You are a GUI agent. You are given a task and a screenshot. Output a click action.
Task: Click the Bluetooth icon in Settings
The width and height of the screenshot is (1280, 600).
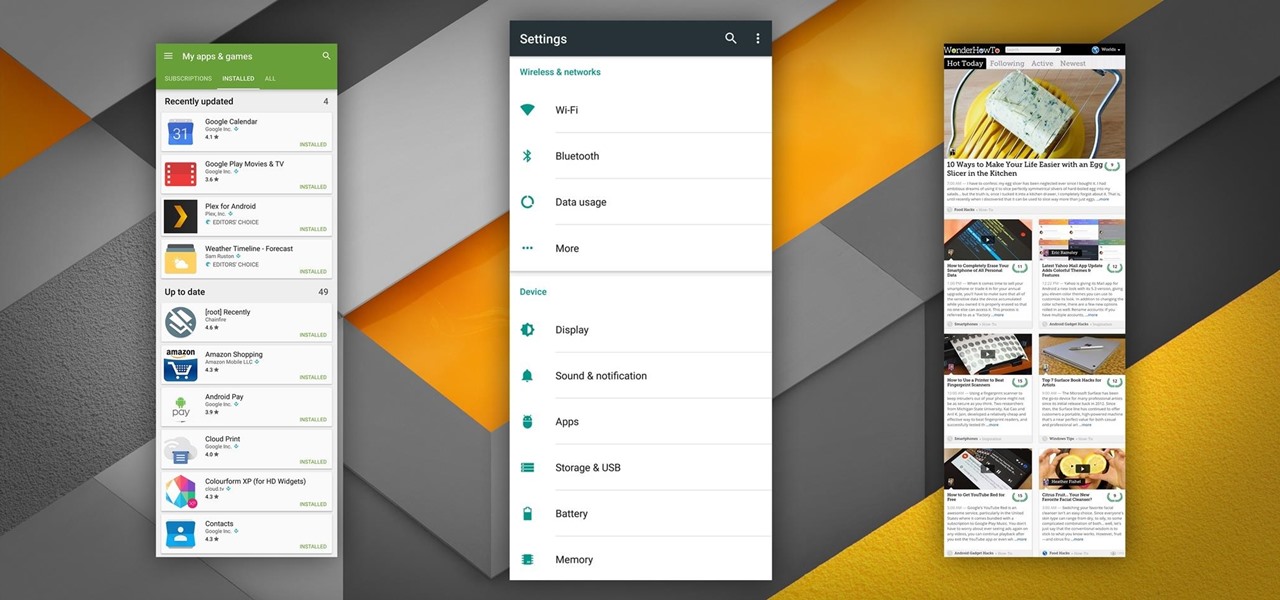(527, 156)
